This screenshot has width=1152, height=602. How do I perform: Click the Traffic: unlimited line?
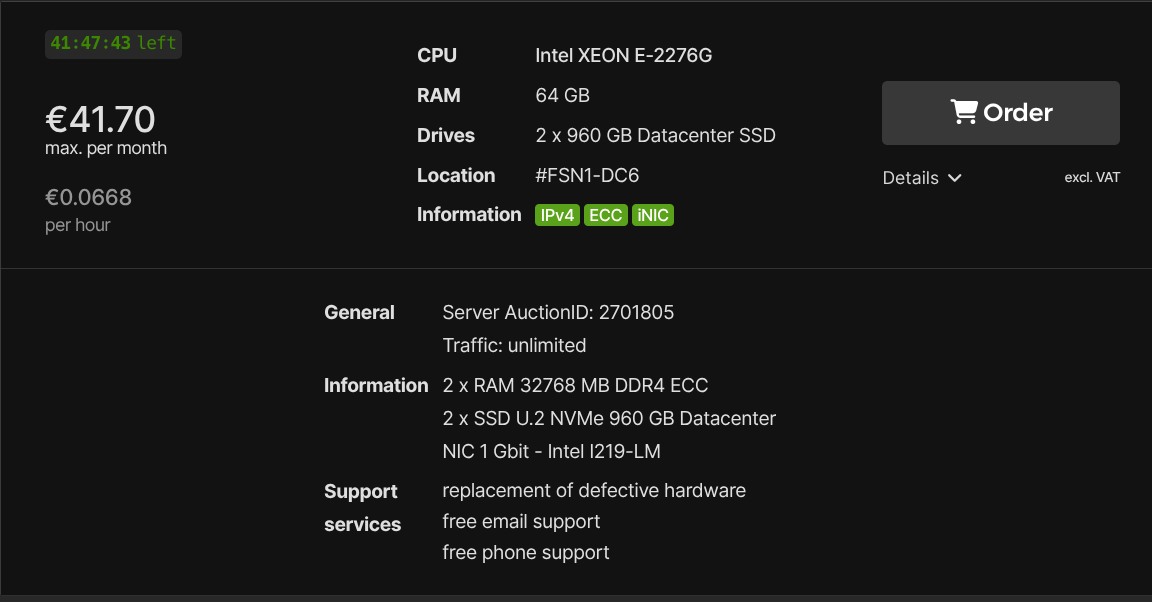514,346
